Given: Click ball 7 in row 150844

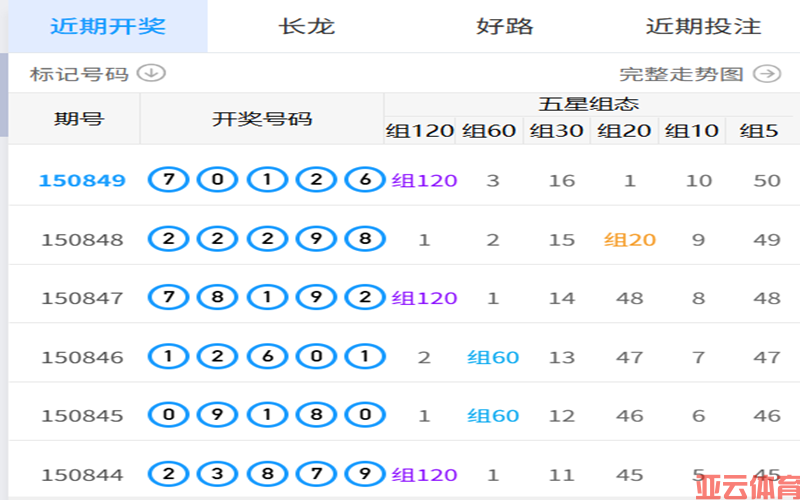Looking at the screenshot, I should point(316,474).
